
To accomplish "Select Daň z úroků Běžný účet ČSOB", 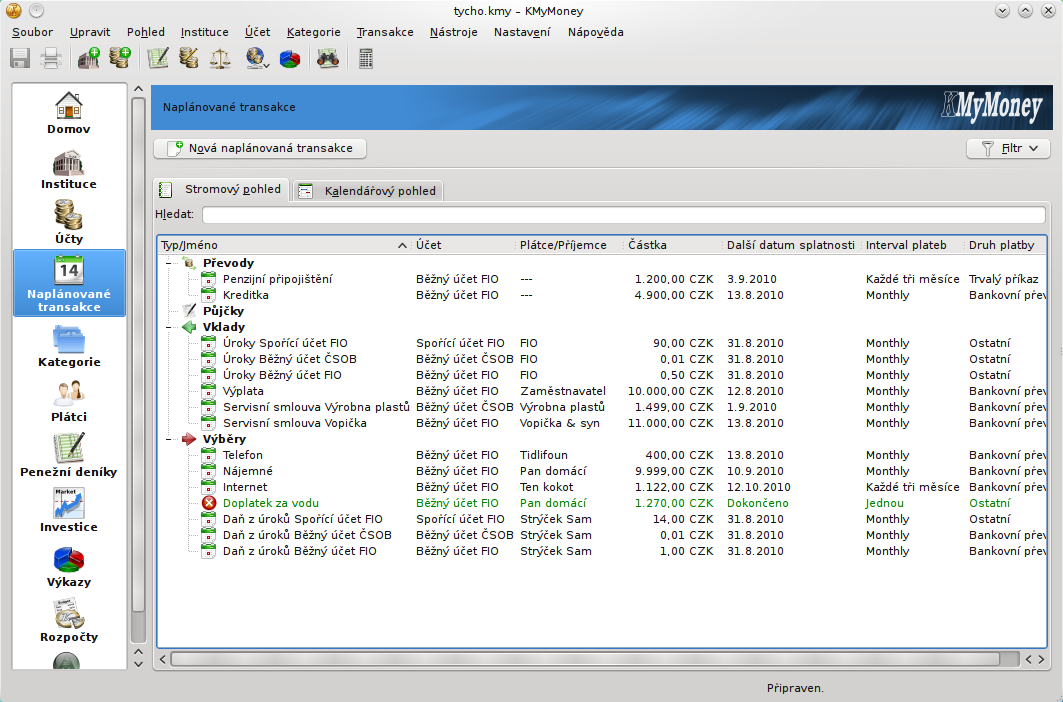I will click(x=602, y=535).
